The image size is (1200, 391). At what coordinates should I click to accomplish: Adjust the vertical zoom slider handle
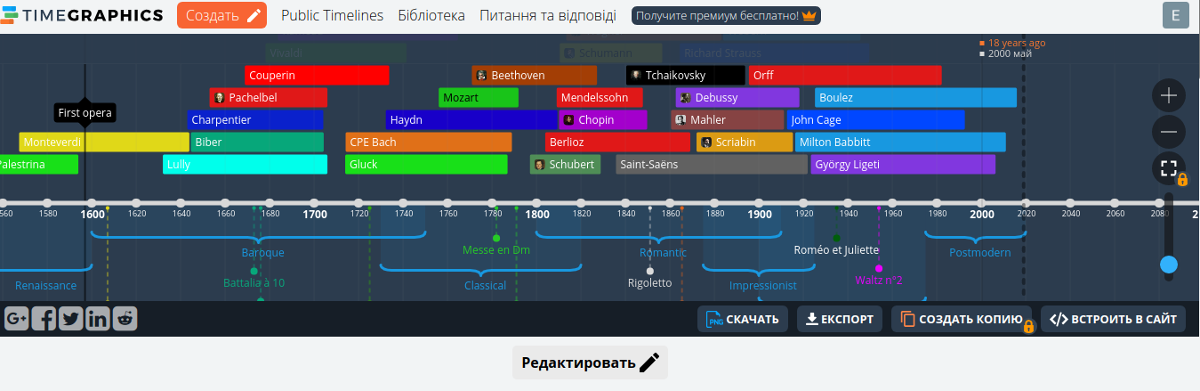coord(1168,265)
